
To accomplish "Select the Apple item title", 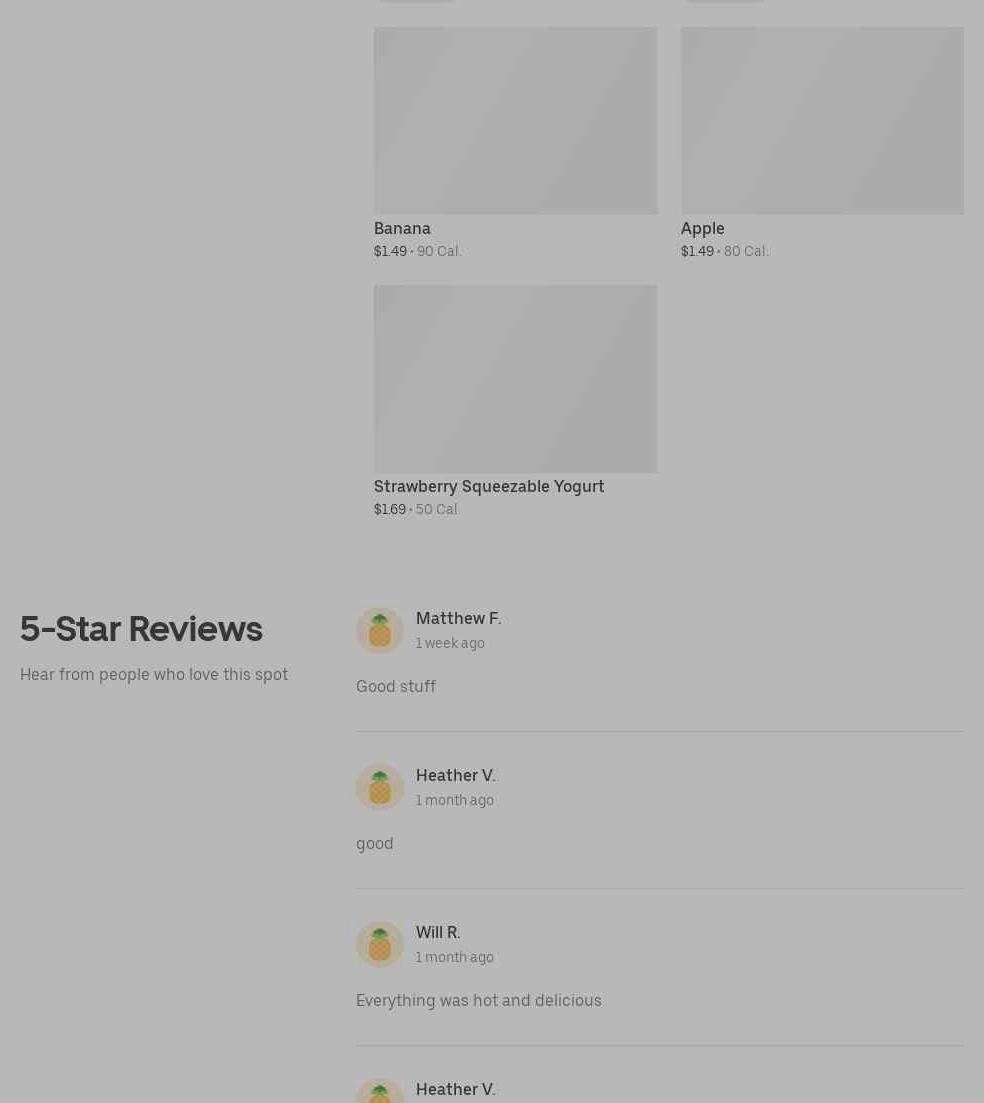I will click(x=703, y=229).
